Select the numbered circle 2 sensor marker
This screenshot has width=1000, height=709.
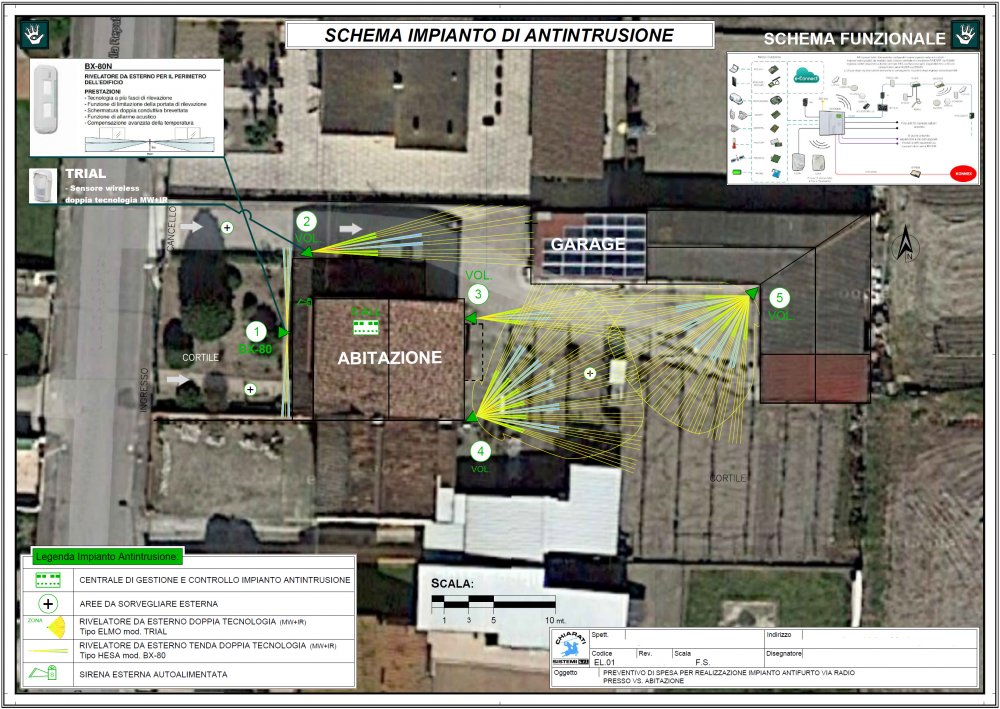[307, 221]
